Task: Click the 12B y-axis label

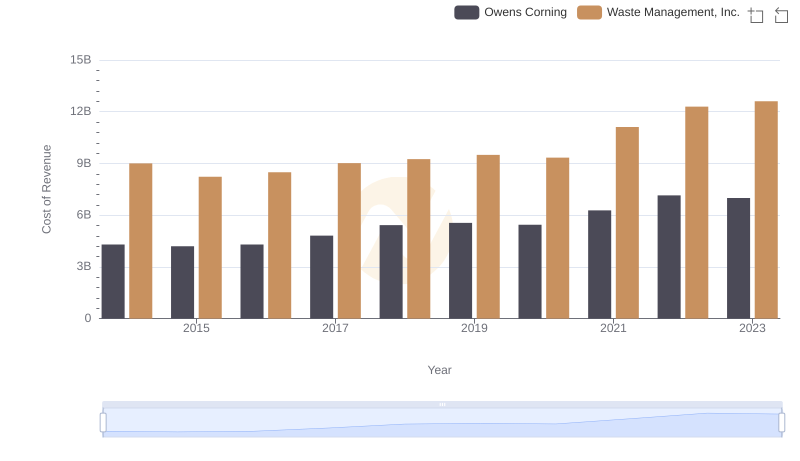Action: (x=81, y=111)
